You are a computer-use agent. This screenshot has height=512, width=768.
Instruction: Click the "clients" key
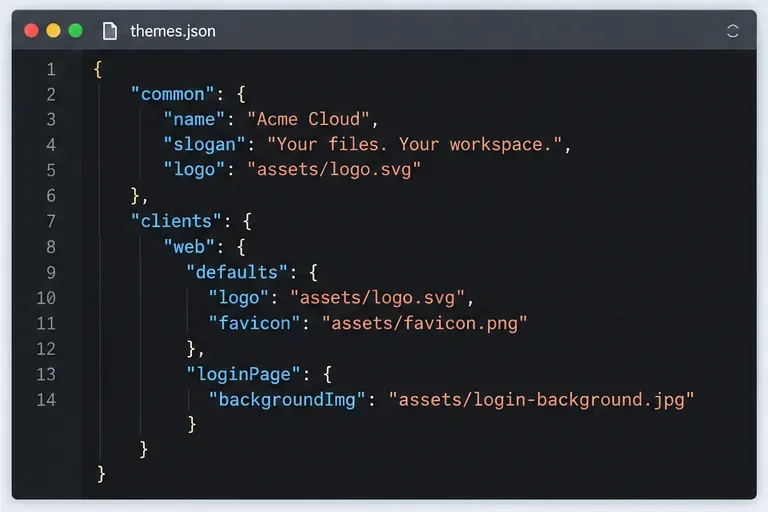click(x=176, y=221)
